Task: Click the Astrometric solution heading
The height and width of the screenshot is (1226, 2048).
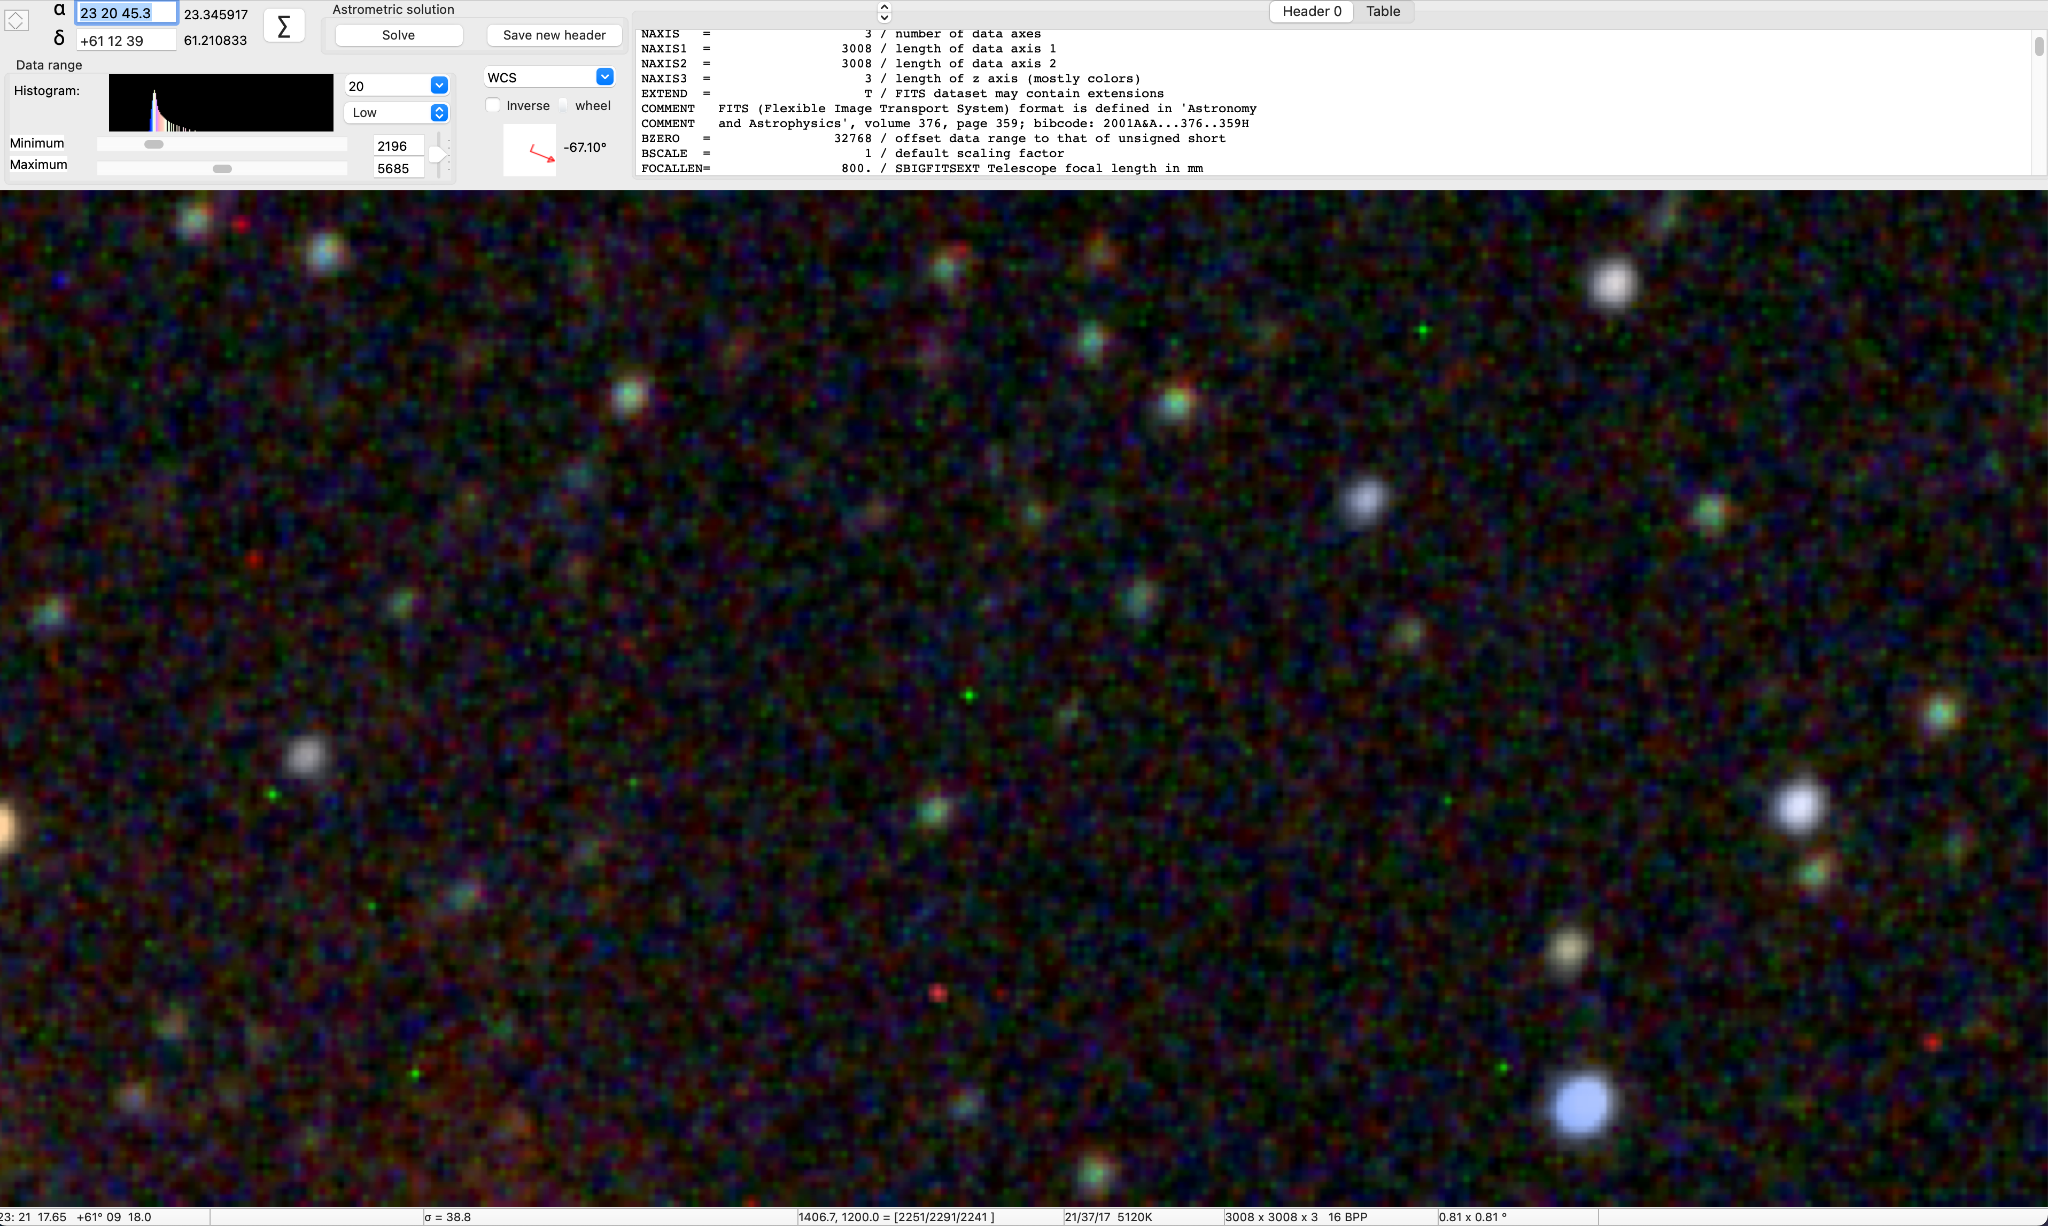Action: pos(393,9)
